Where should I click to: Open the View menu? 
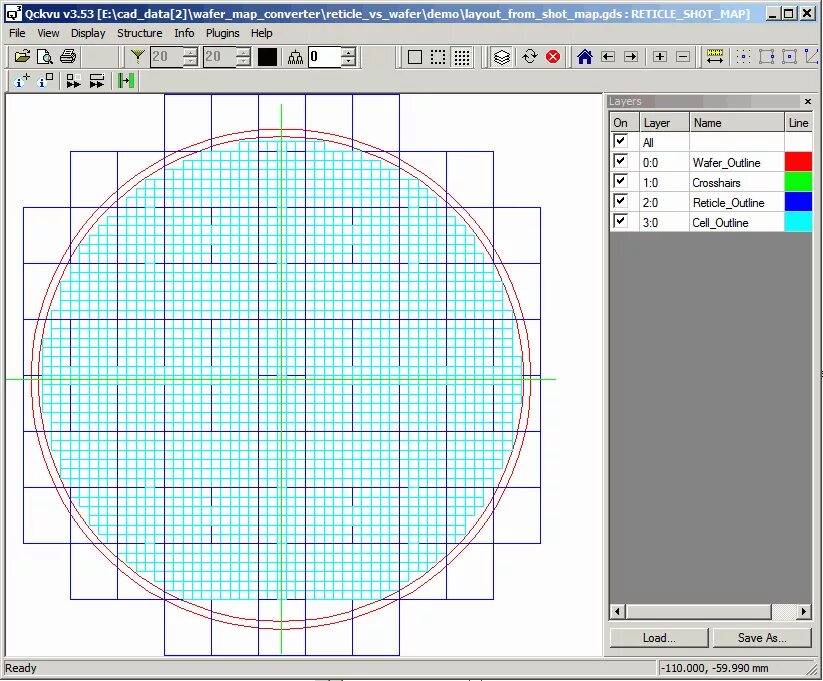click(x=48, y=33)
